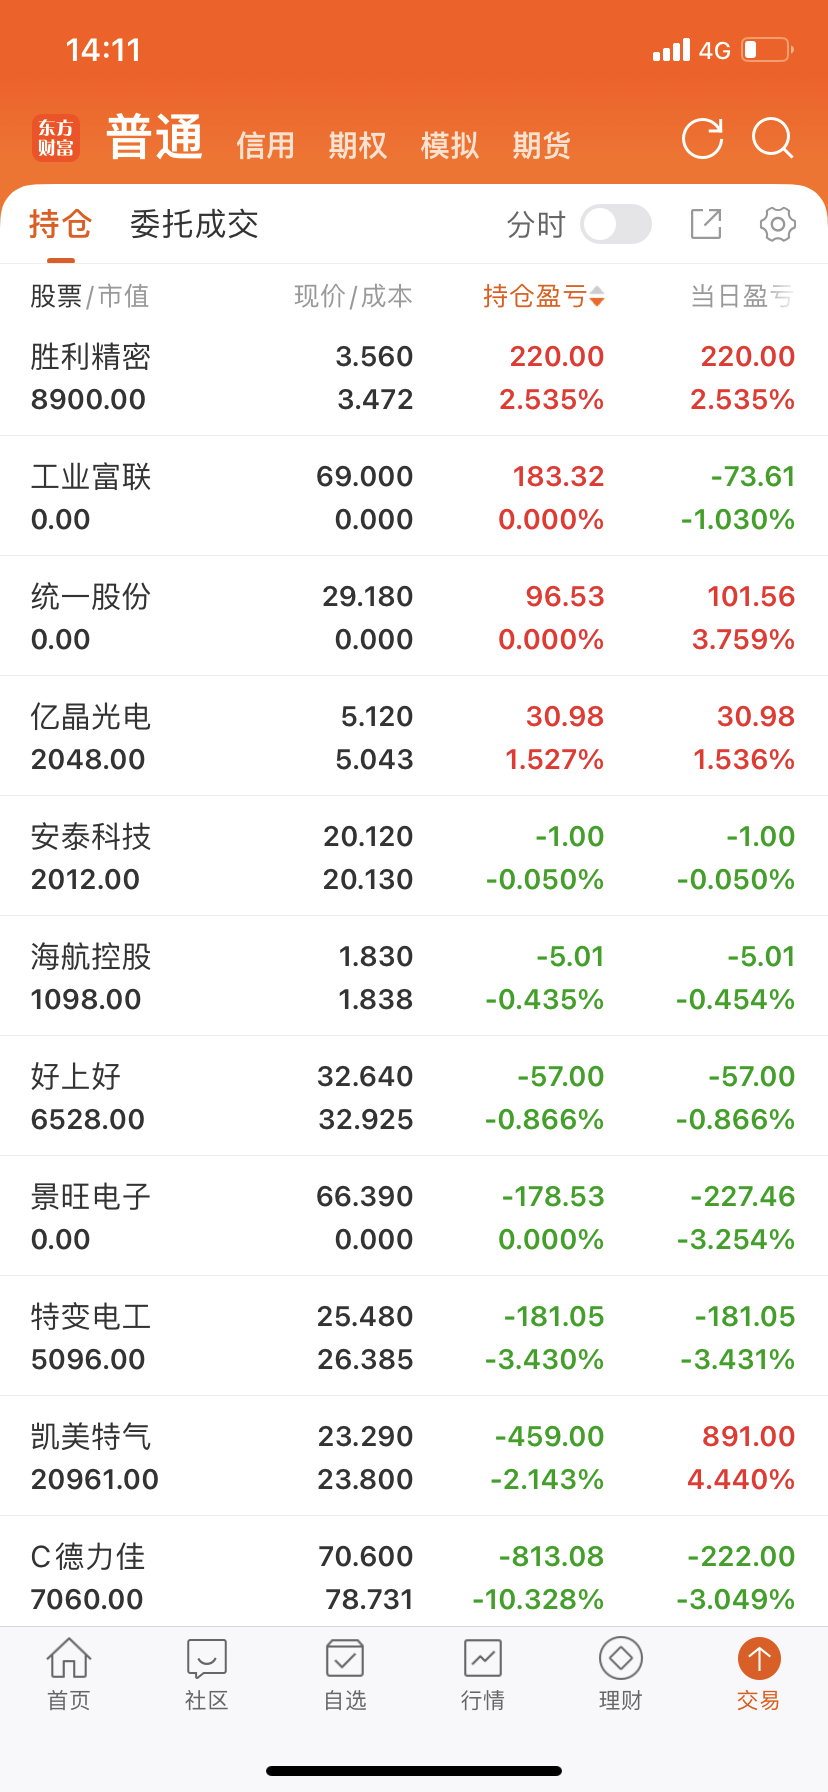The width and height of the screenshot is (828, 1792).
Task: Open the holdings settings gear icon
Action: [x=778, y=224]
